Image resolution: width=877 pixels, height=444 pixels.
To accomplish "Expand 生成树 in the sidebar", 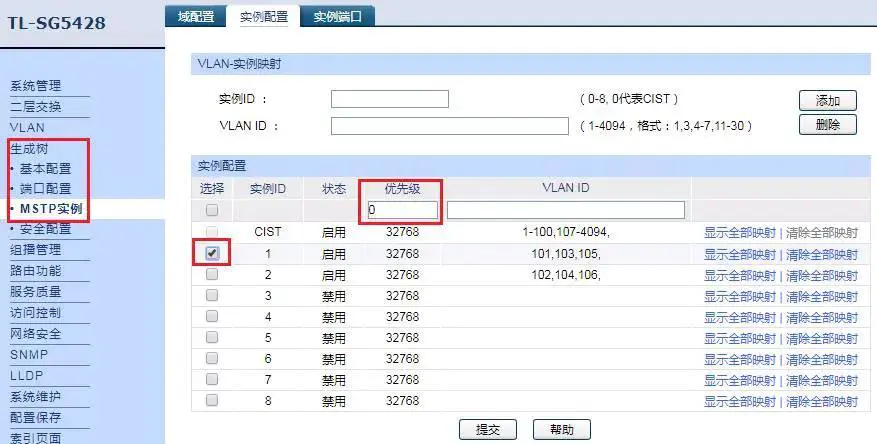I will [x=29, y=148].
